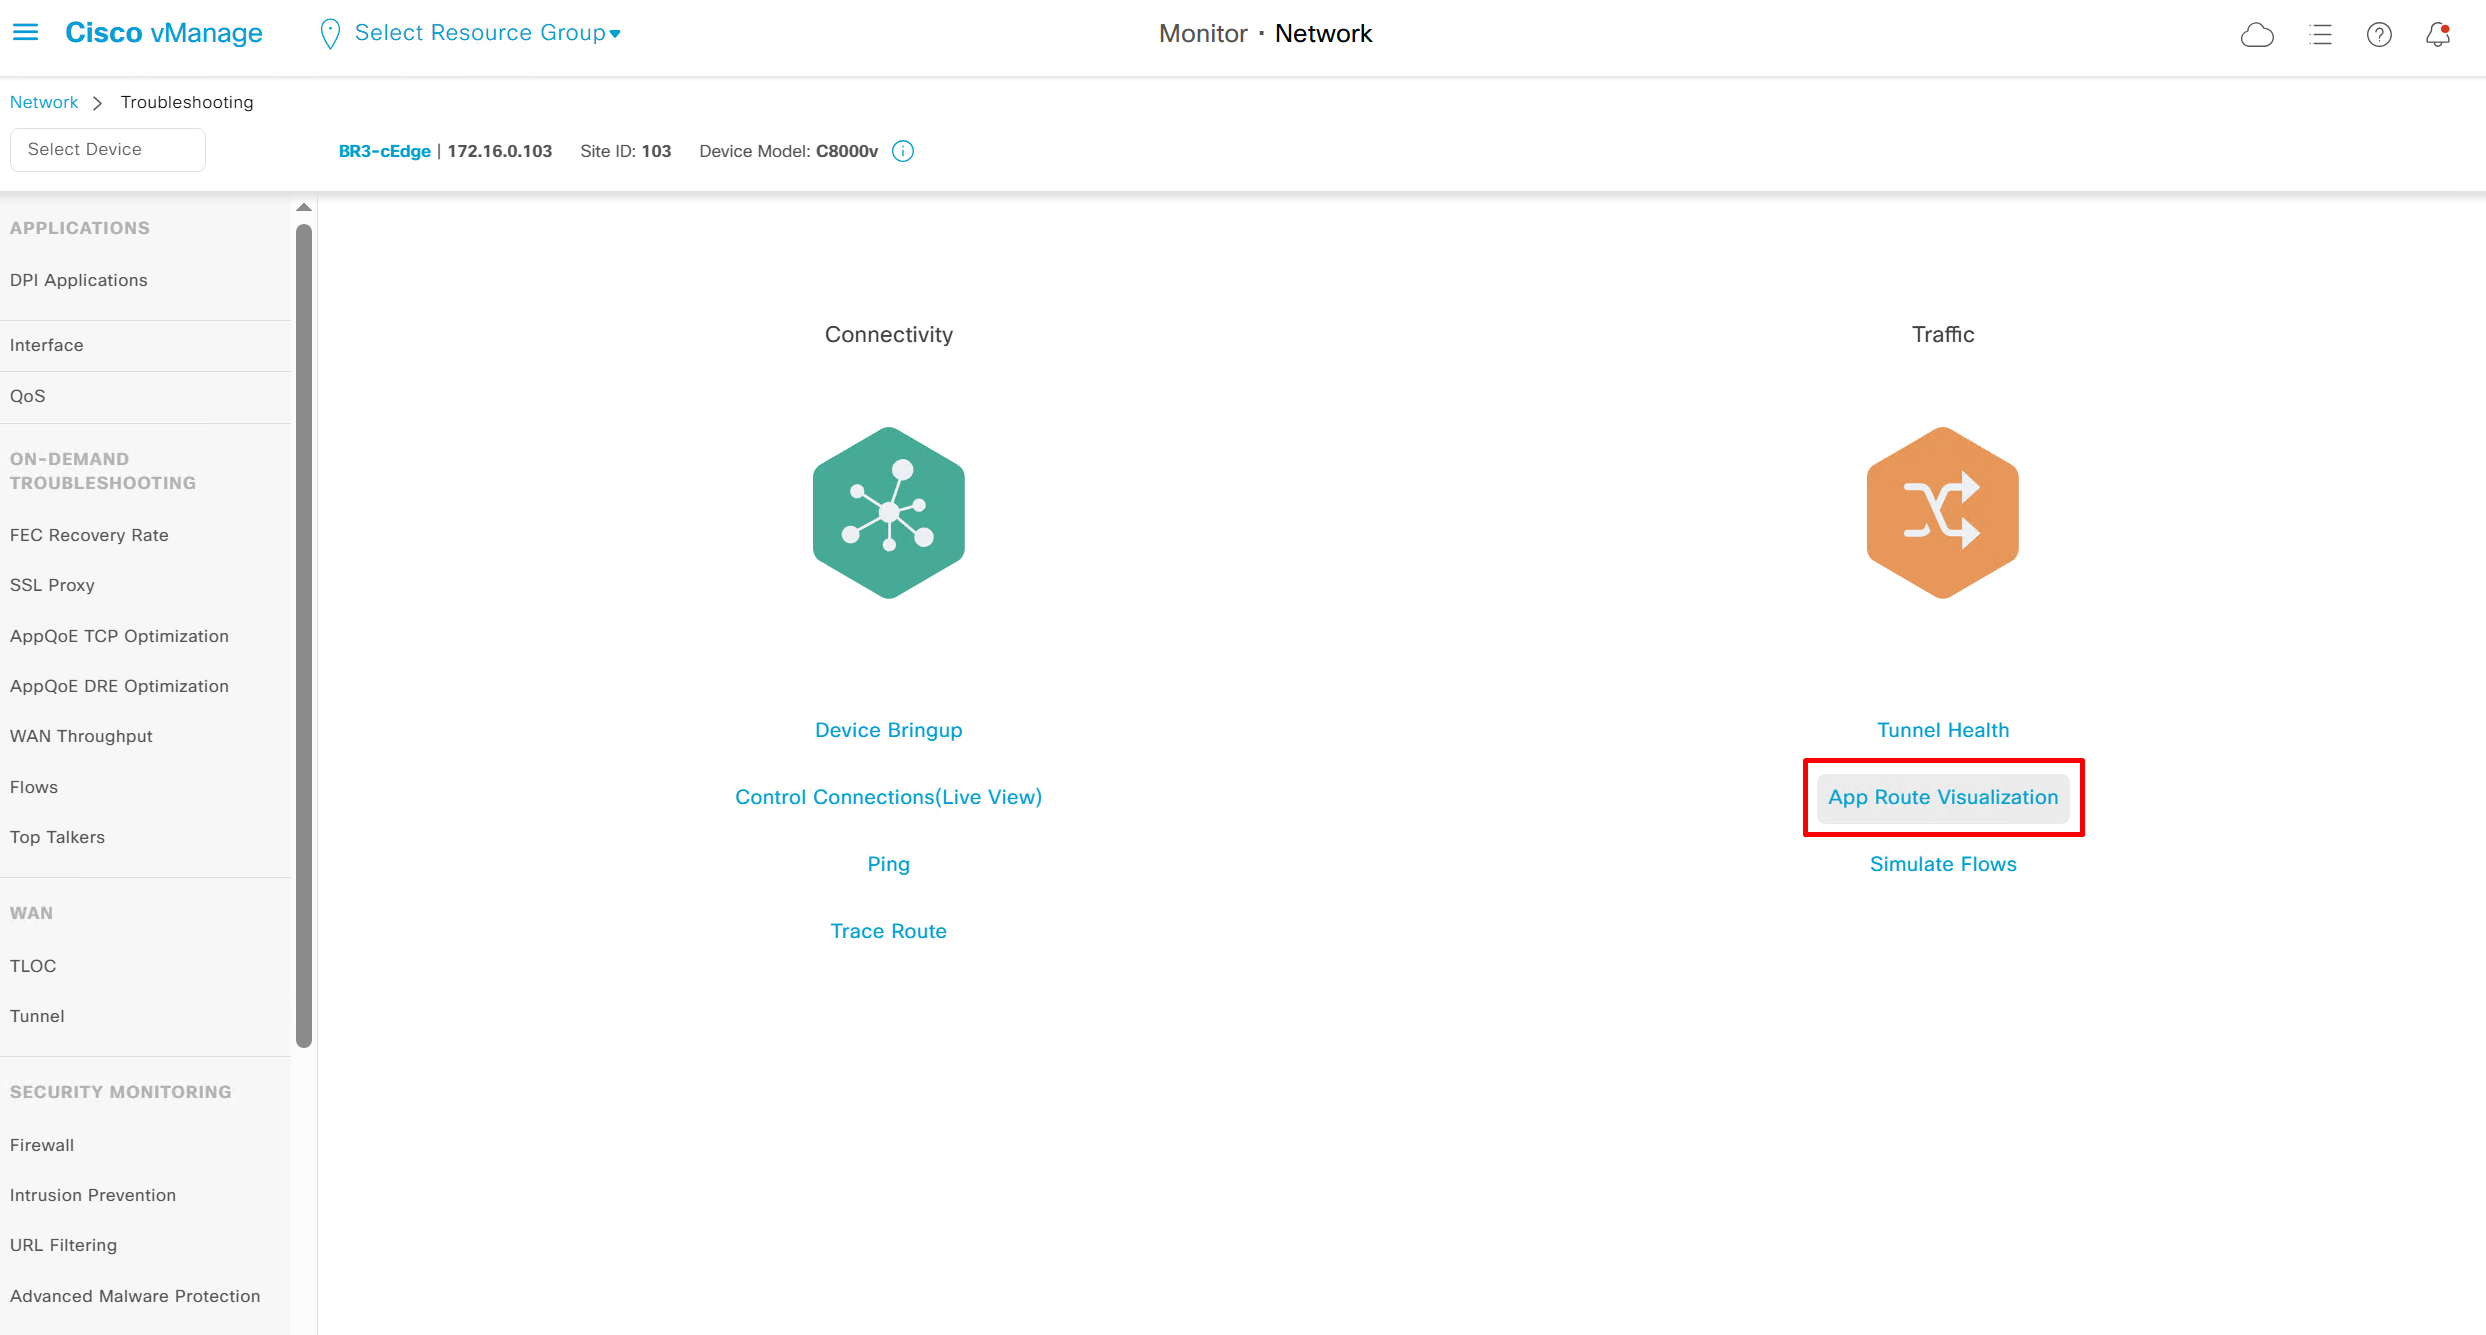Click the location pin icon
2486x1335 pixels.
tap(329, 34)
